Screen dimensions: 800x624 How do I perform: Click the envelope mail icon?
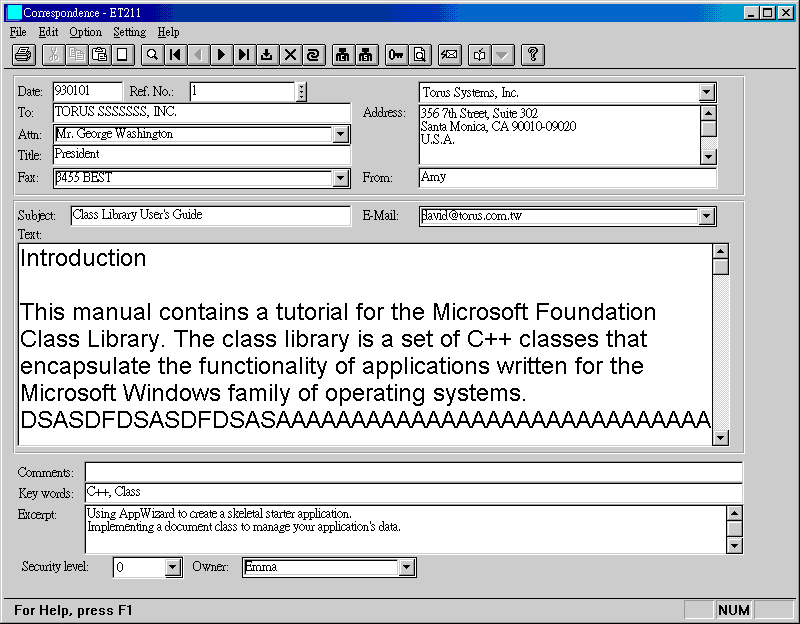pos(449,55)
